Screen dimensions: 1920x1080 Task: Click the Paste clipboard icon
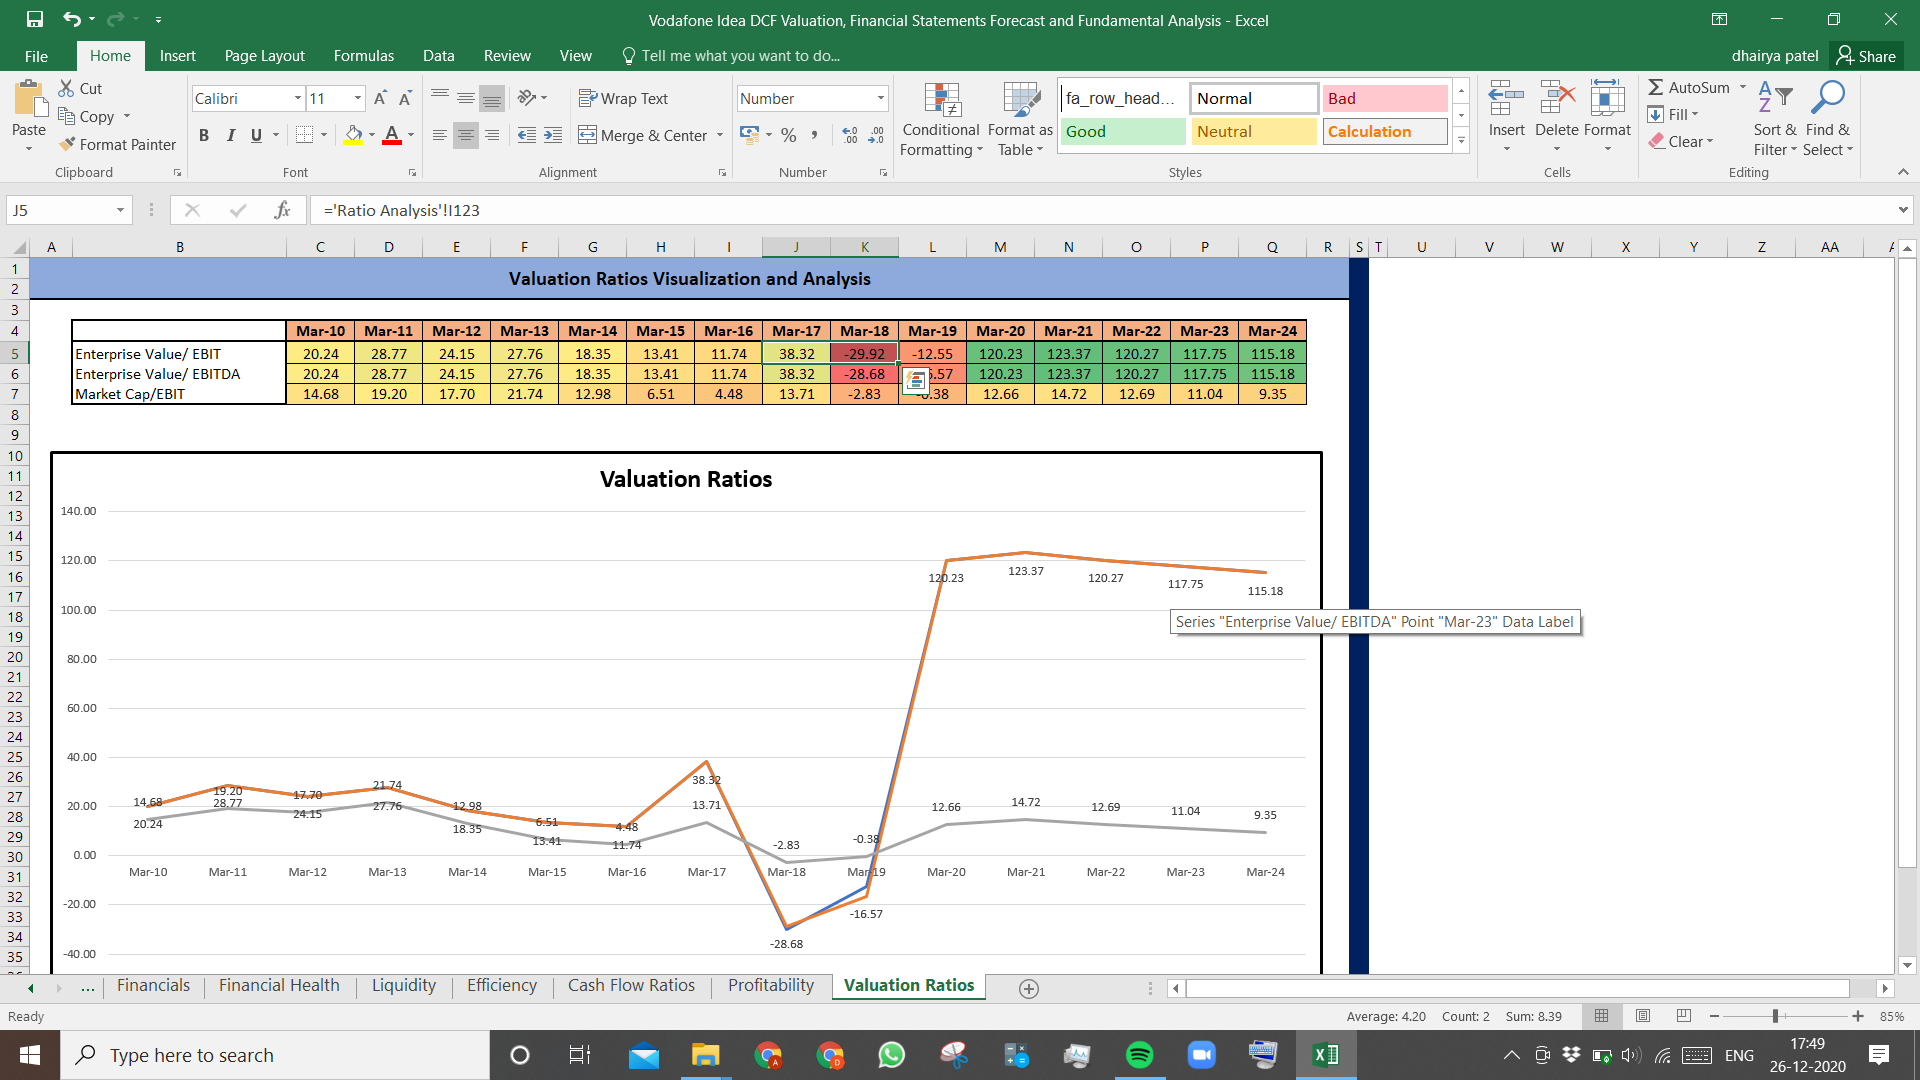pos(29,100)
